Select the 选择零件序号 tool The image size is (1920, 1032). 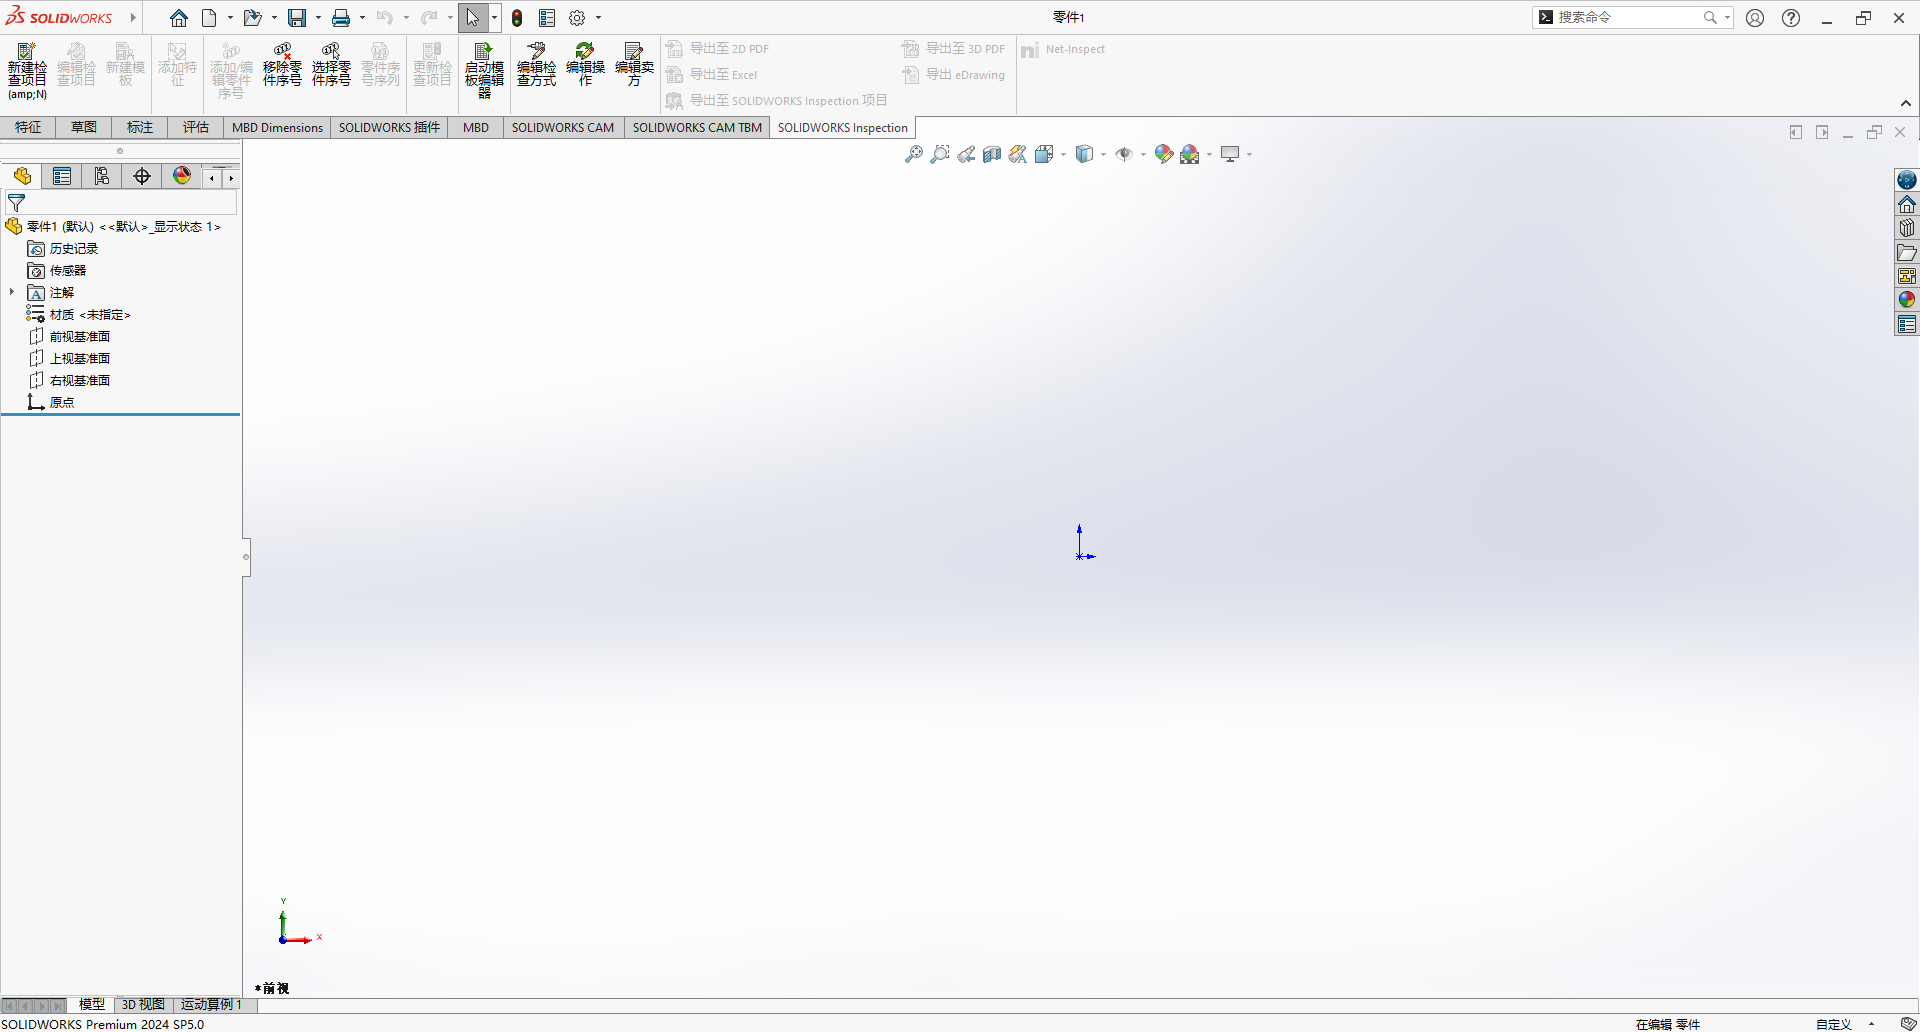330,65
